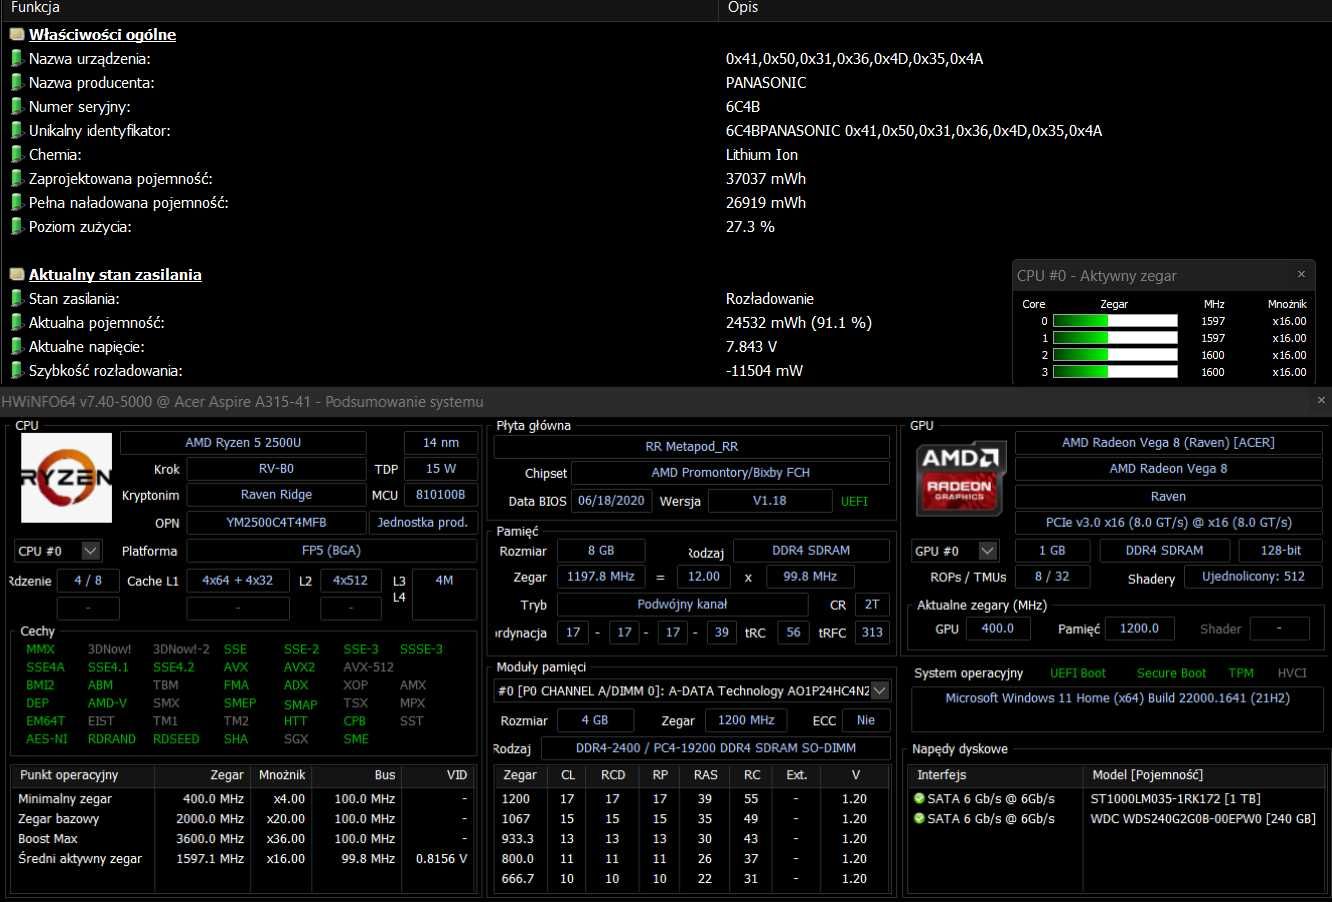
Task: Click memory size 8 GB field
Action: [x=600, y=551]
